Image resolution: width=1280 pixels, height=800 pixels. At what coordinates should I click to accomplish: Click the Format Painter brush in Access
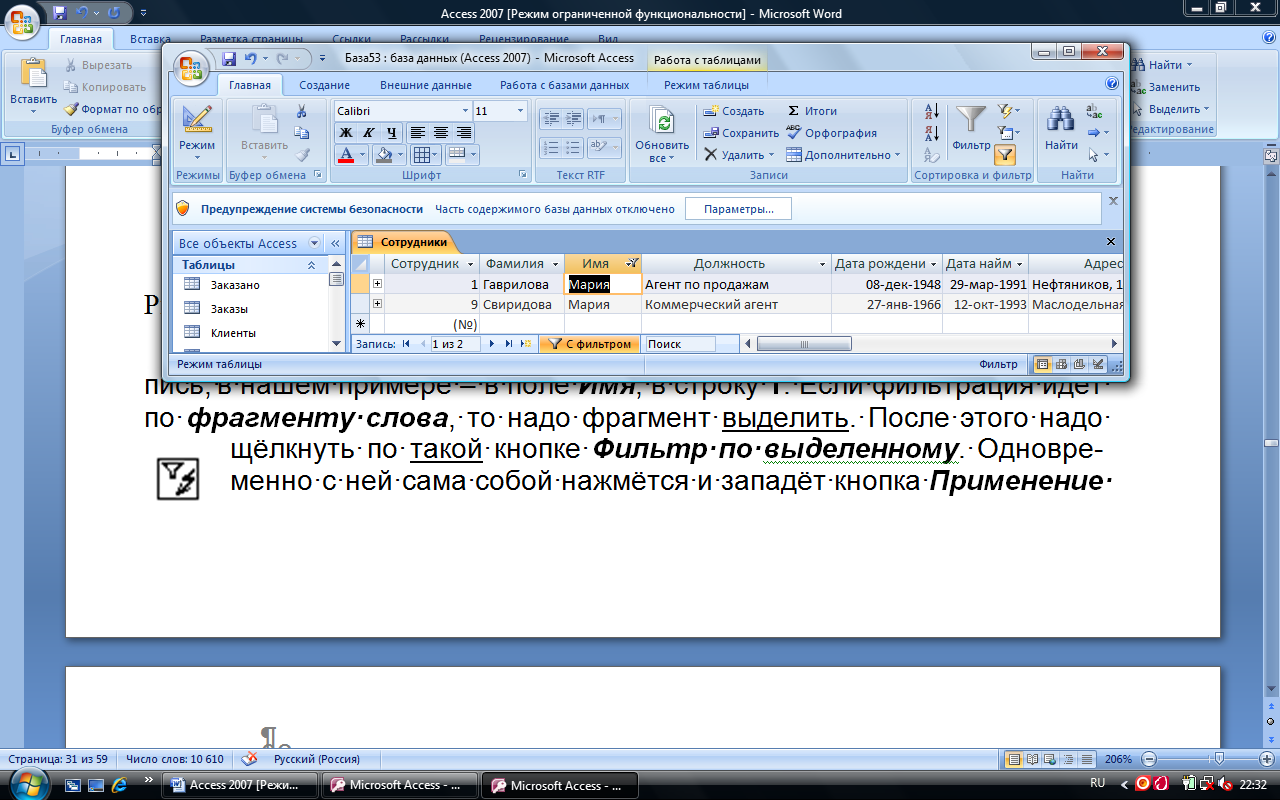click(x=301, y=155)
